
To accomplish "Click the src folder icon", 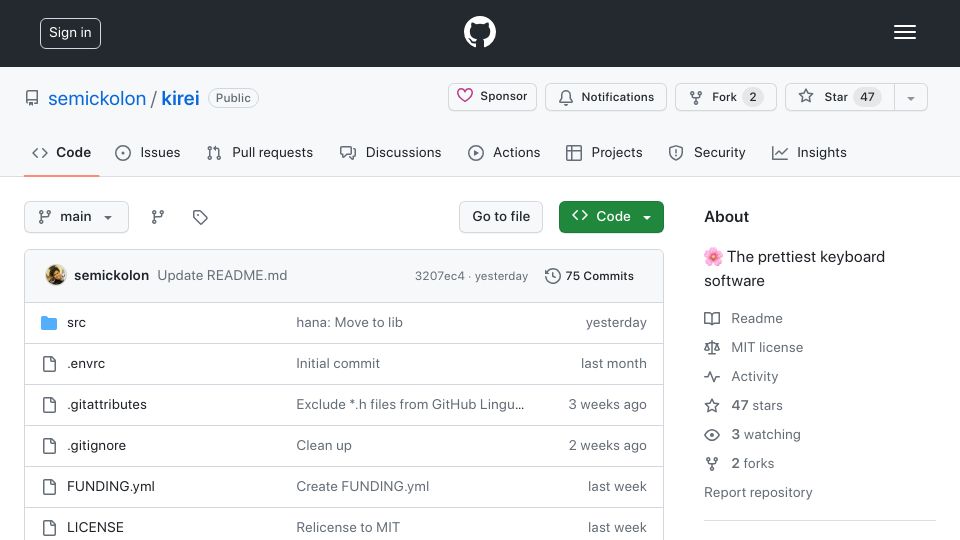I will click(x=49, y=323).
